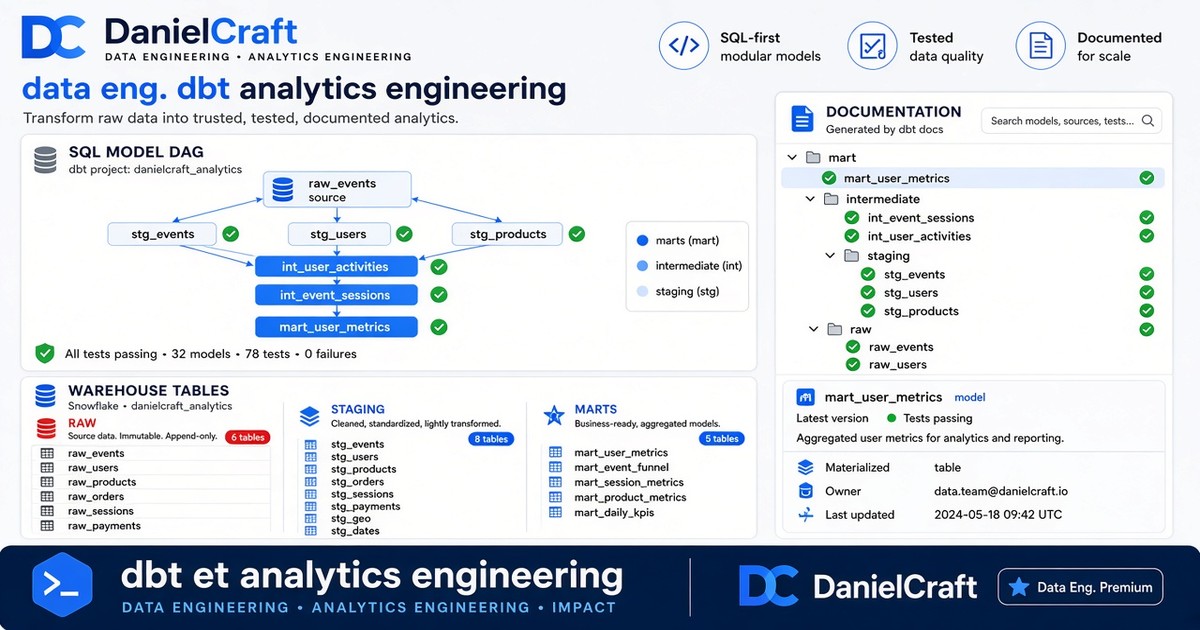Open the mart_user_metrics DAG node
1200x630 pixels.
pyautogui.click(x=336, y=327)
